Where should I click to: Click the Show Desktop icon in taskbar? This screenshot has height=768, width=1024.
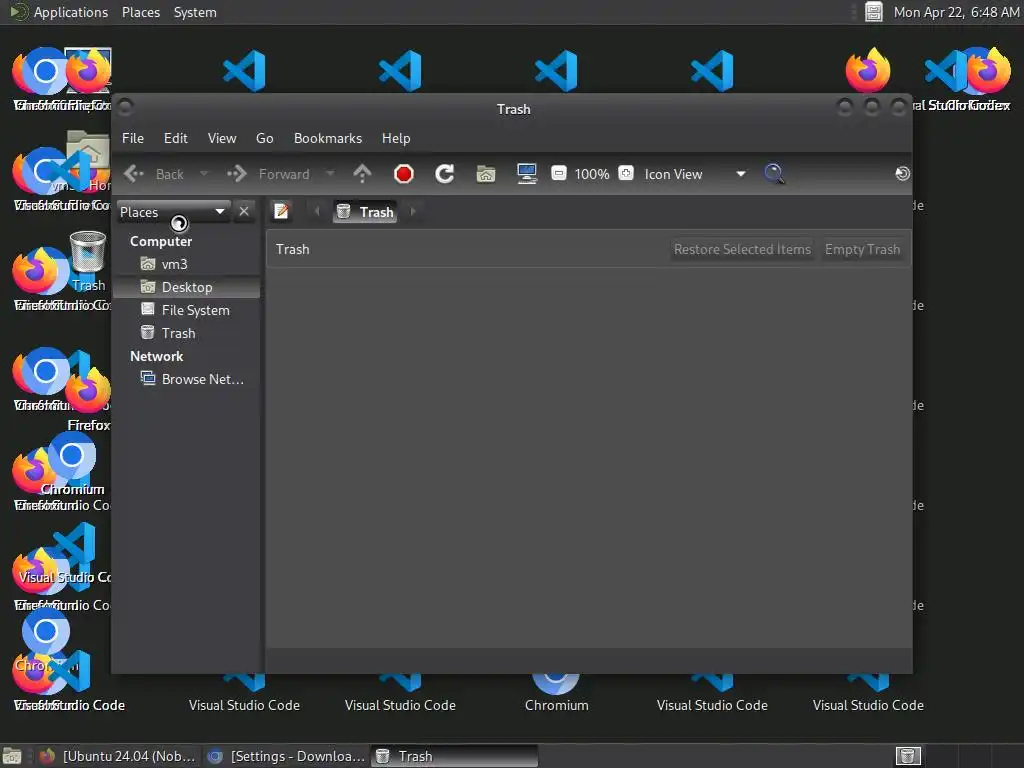tap(12, 756)
